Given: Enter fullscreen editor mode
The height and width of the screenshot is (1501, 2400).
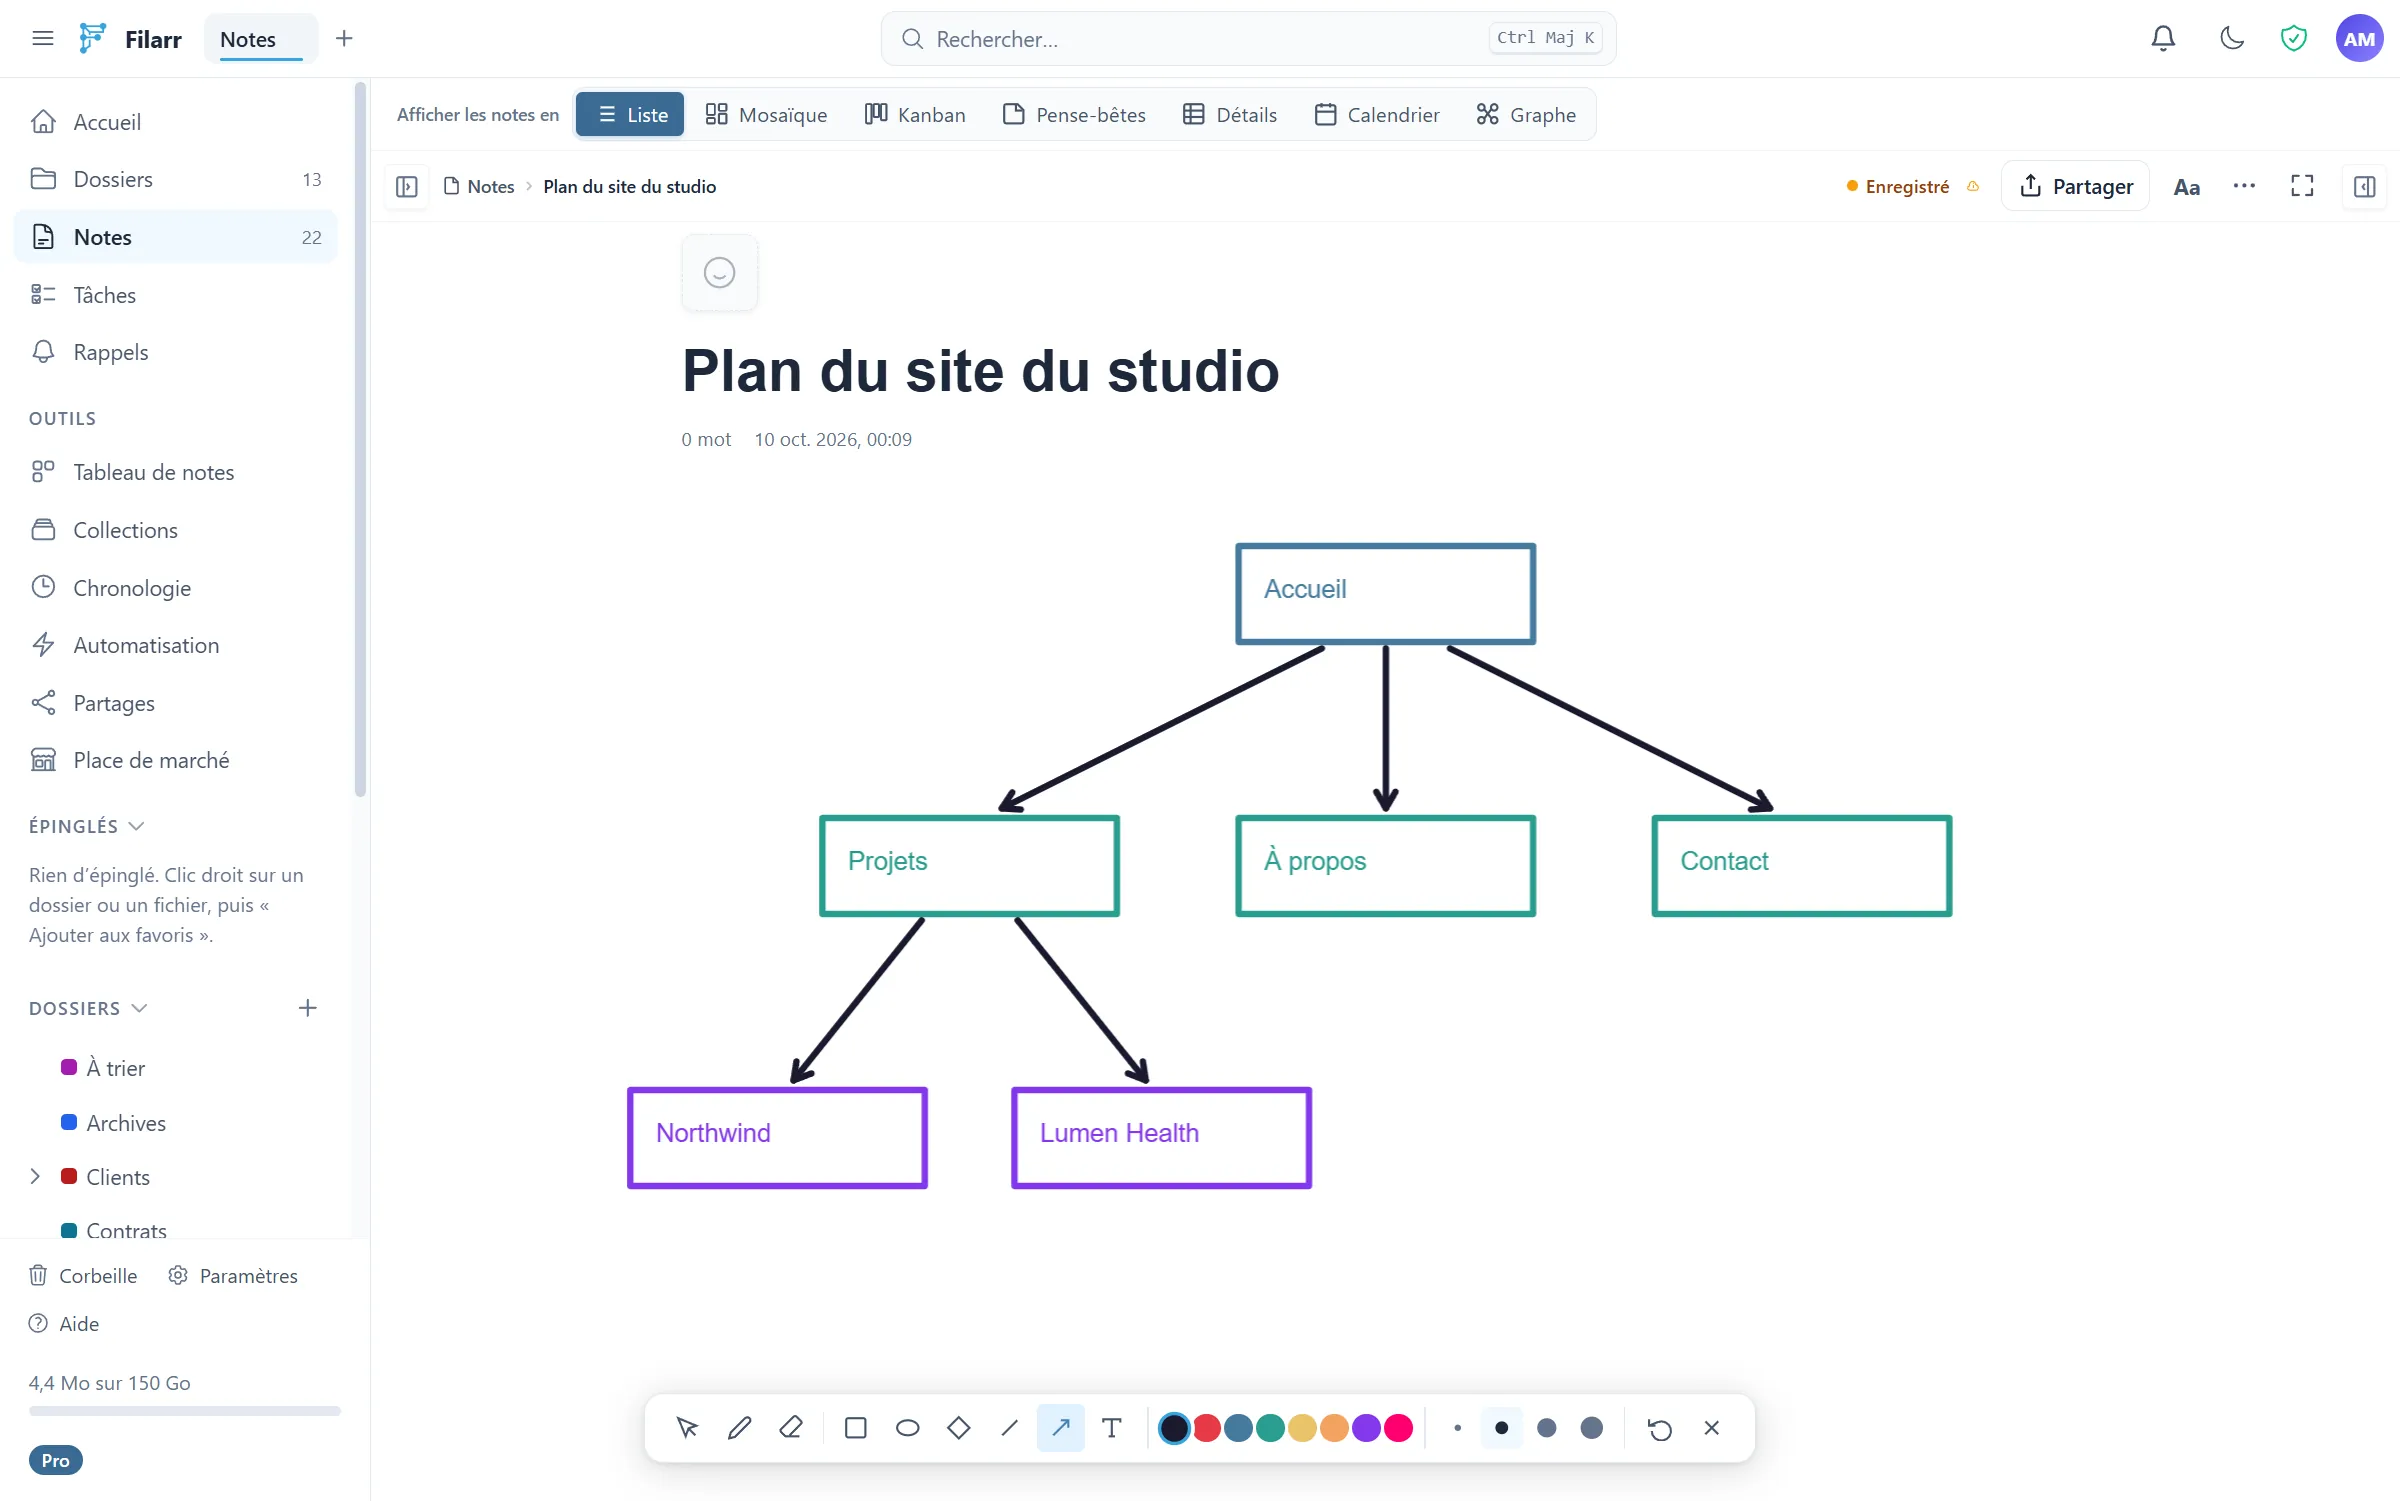Looking at the screenshot, I should pyautogui.click(x=2302, y=187).
